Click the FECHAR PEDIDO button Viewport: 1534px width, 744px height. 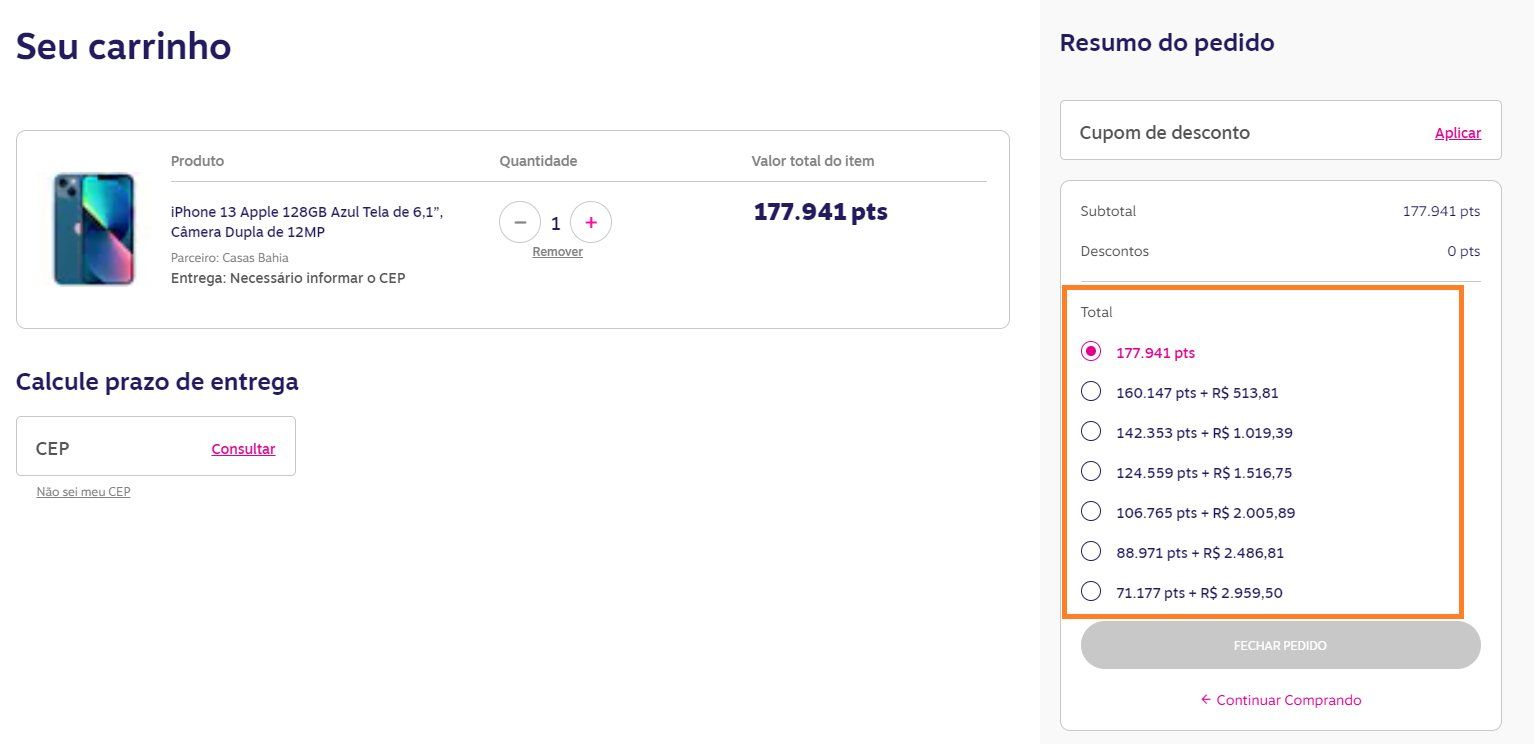coord(1281,645)
